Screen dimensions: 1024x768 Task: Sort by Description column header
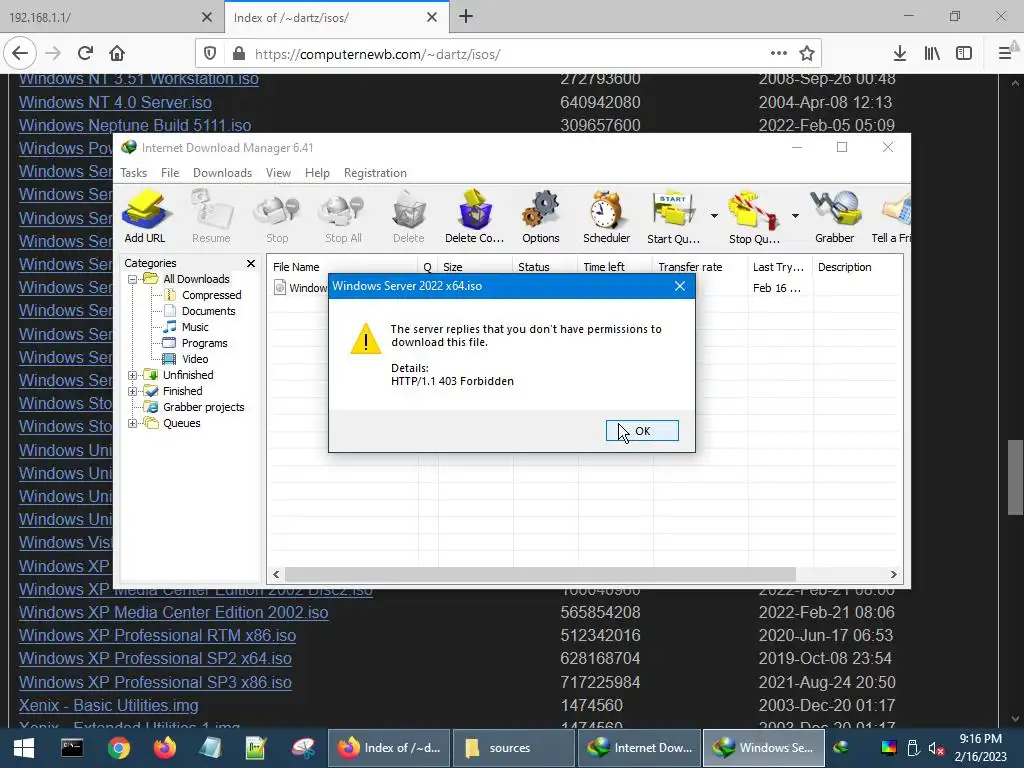click(x=857, y=266)
